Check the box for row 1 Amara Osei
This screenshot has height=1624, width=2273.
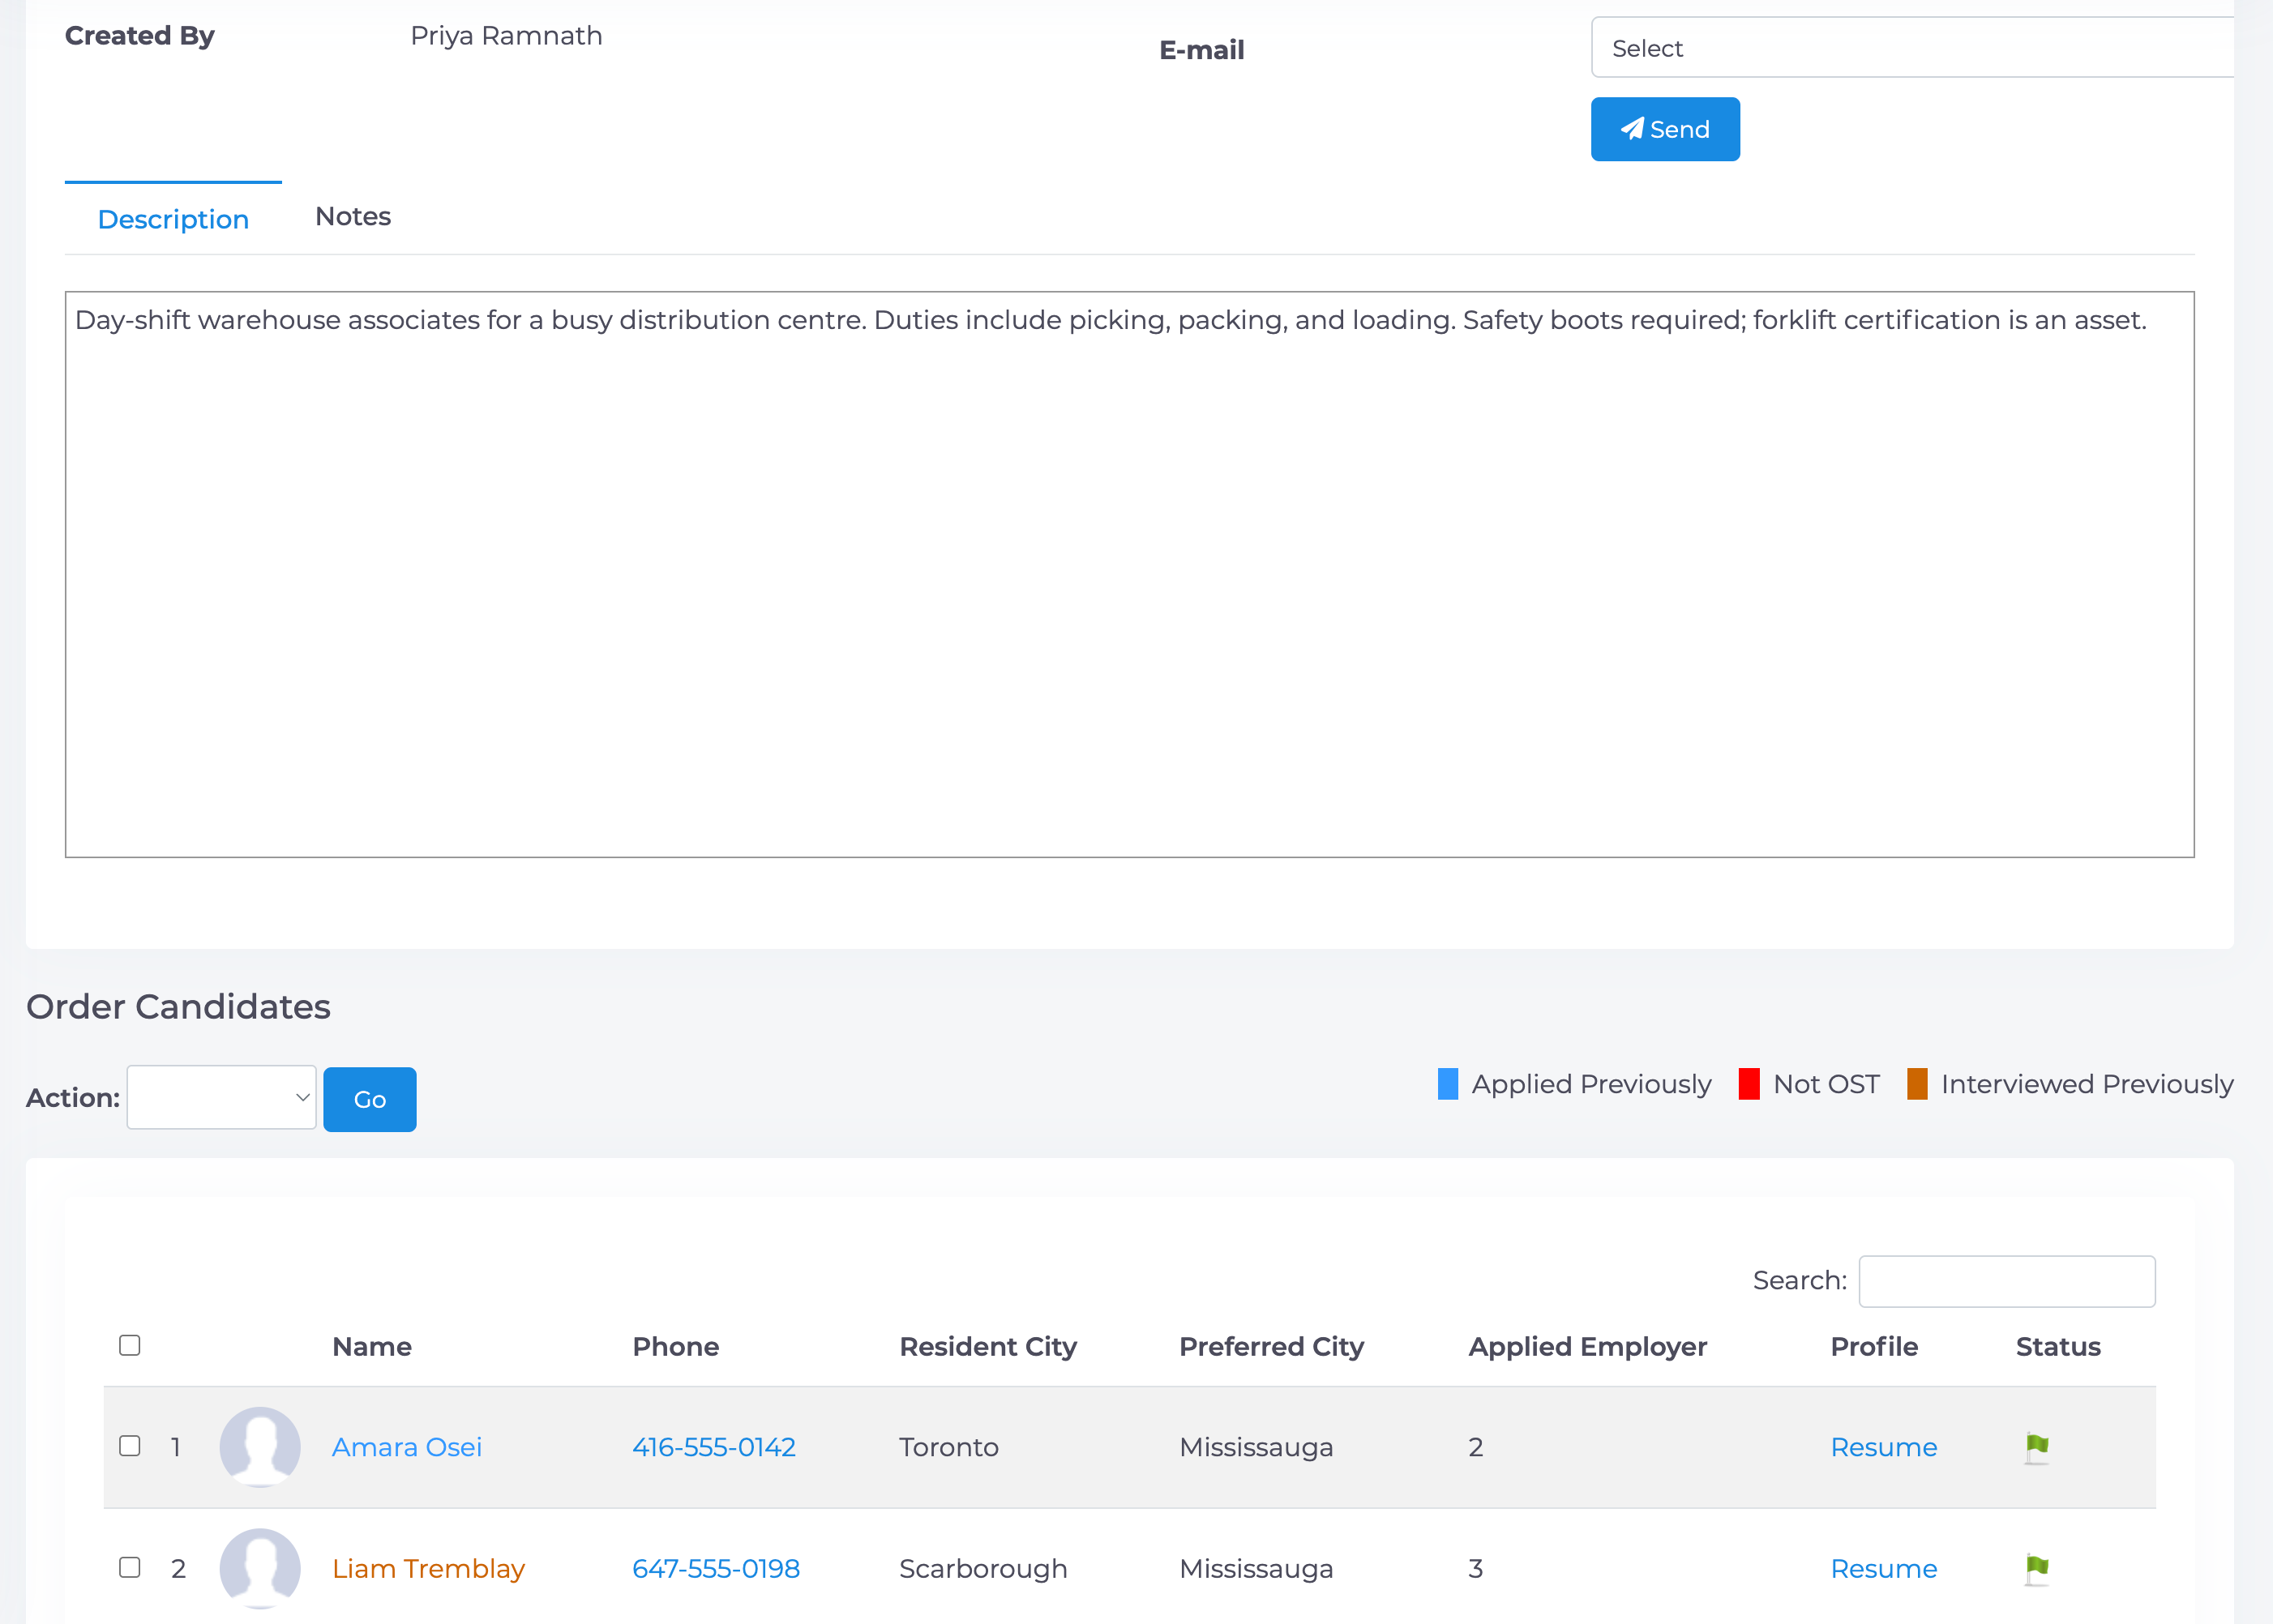click(130, 1446)
